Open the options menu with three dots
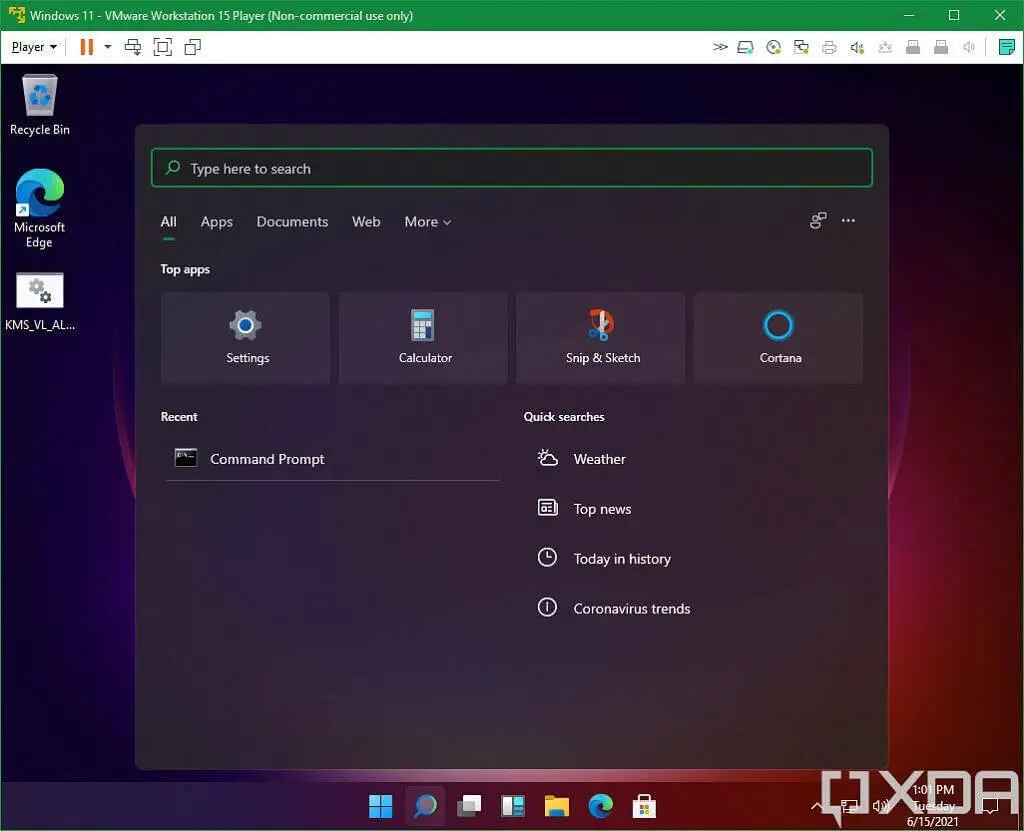Screen dimensions: 1024x831 tap(848, 221)
